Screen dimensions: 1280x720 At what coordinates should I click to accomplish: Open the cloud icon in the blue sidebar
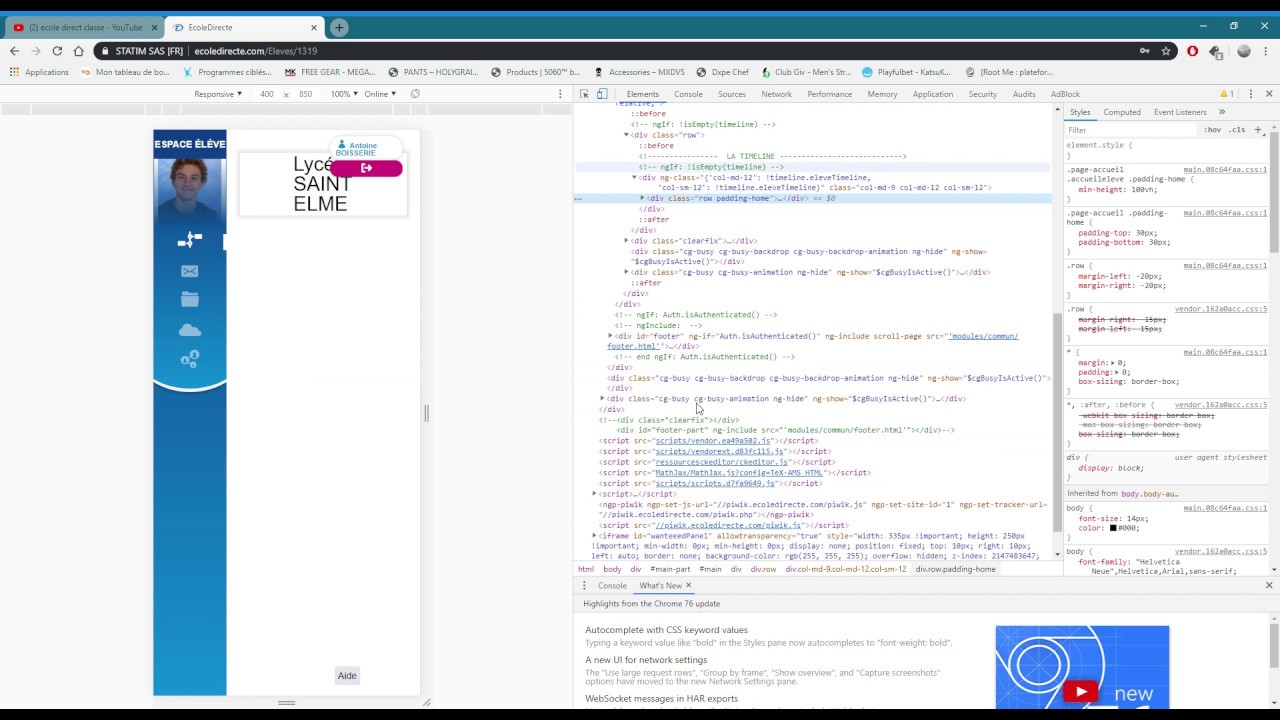[189, 330]
